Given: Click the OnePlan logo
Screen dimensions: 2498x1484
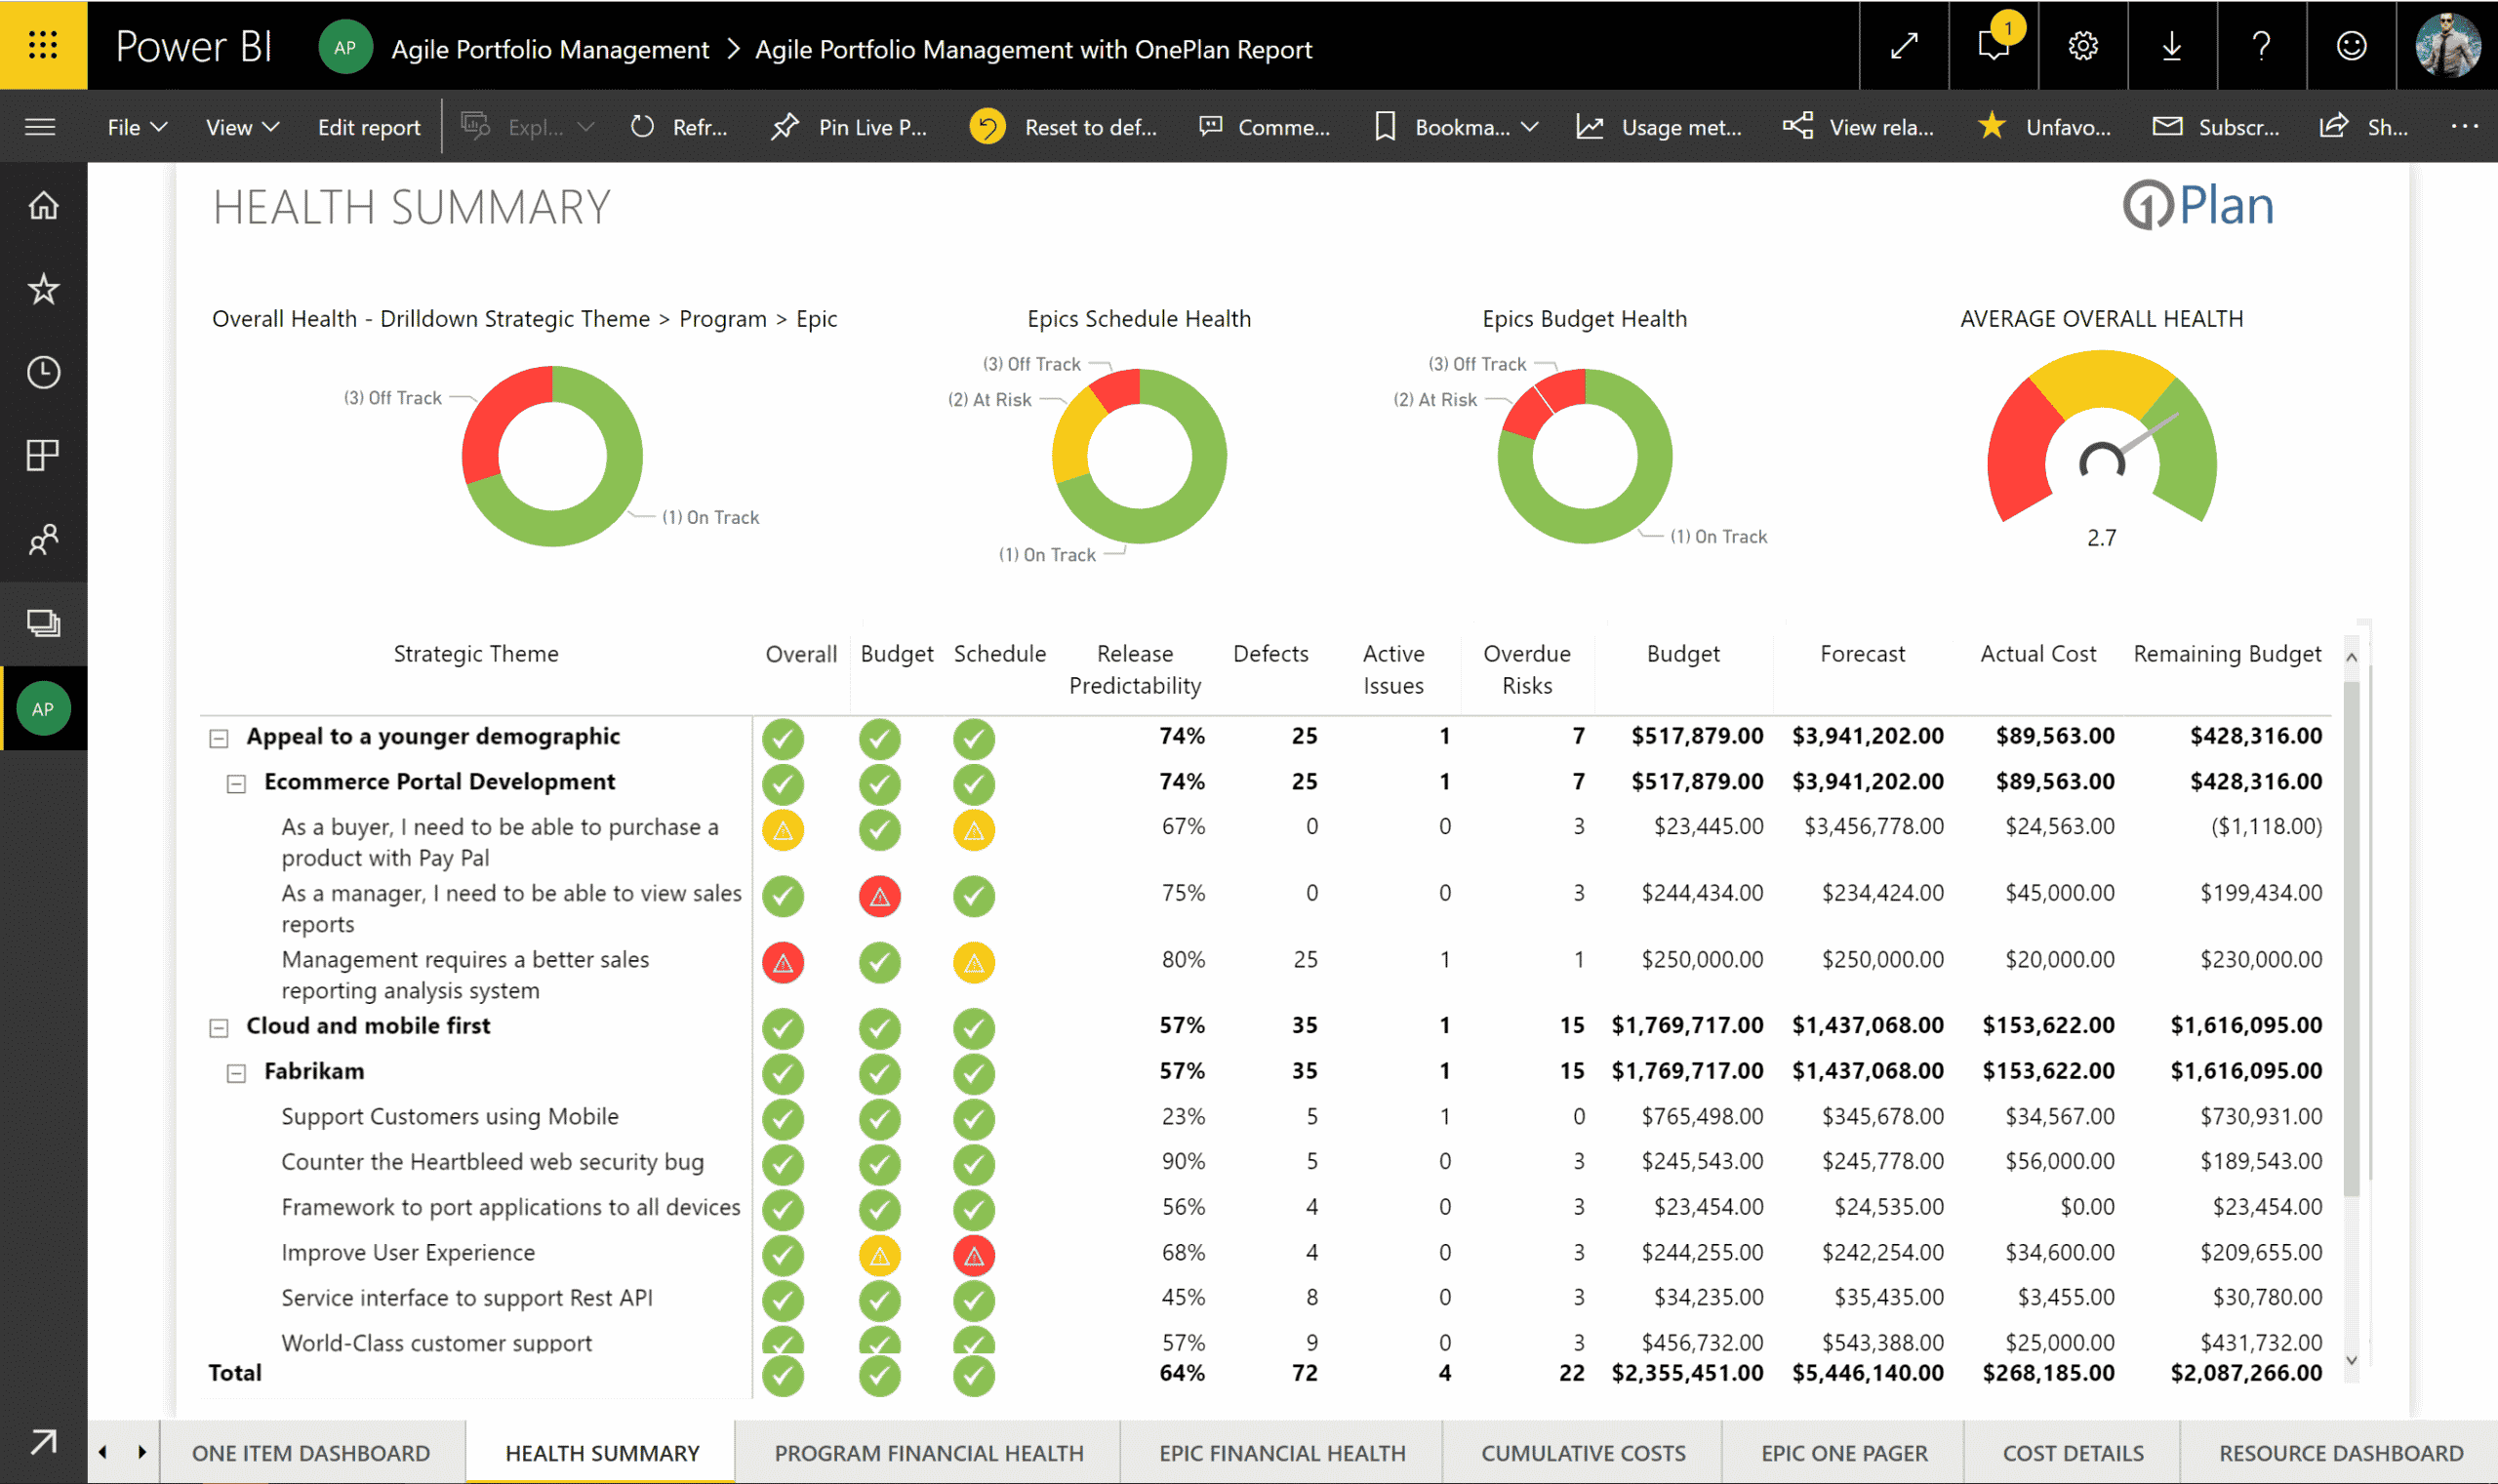Looking at the screenshot, I should tap(2198, 205).
